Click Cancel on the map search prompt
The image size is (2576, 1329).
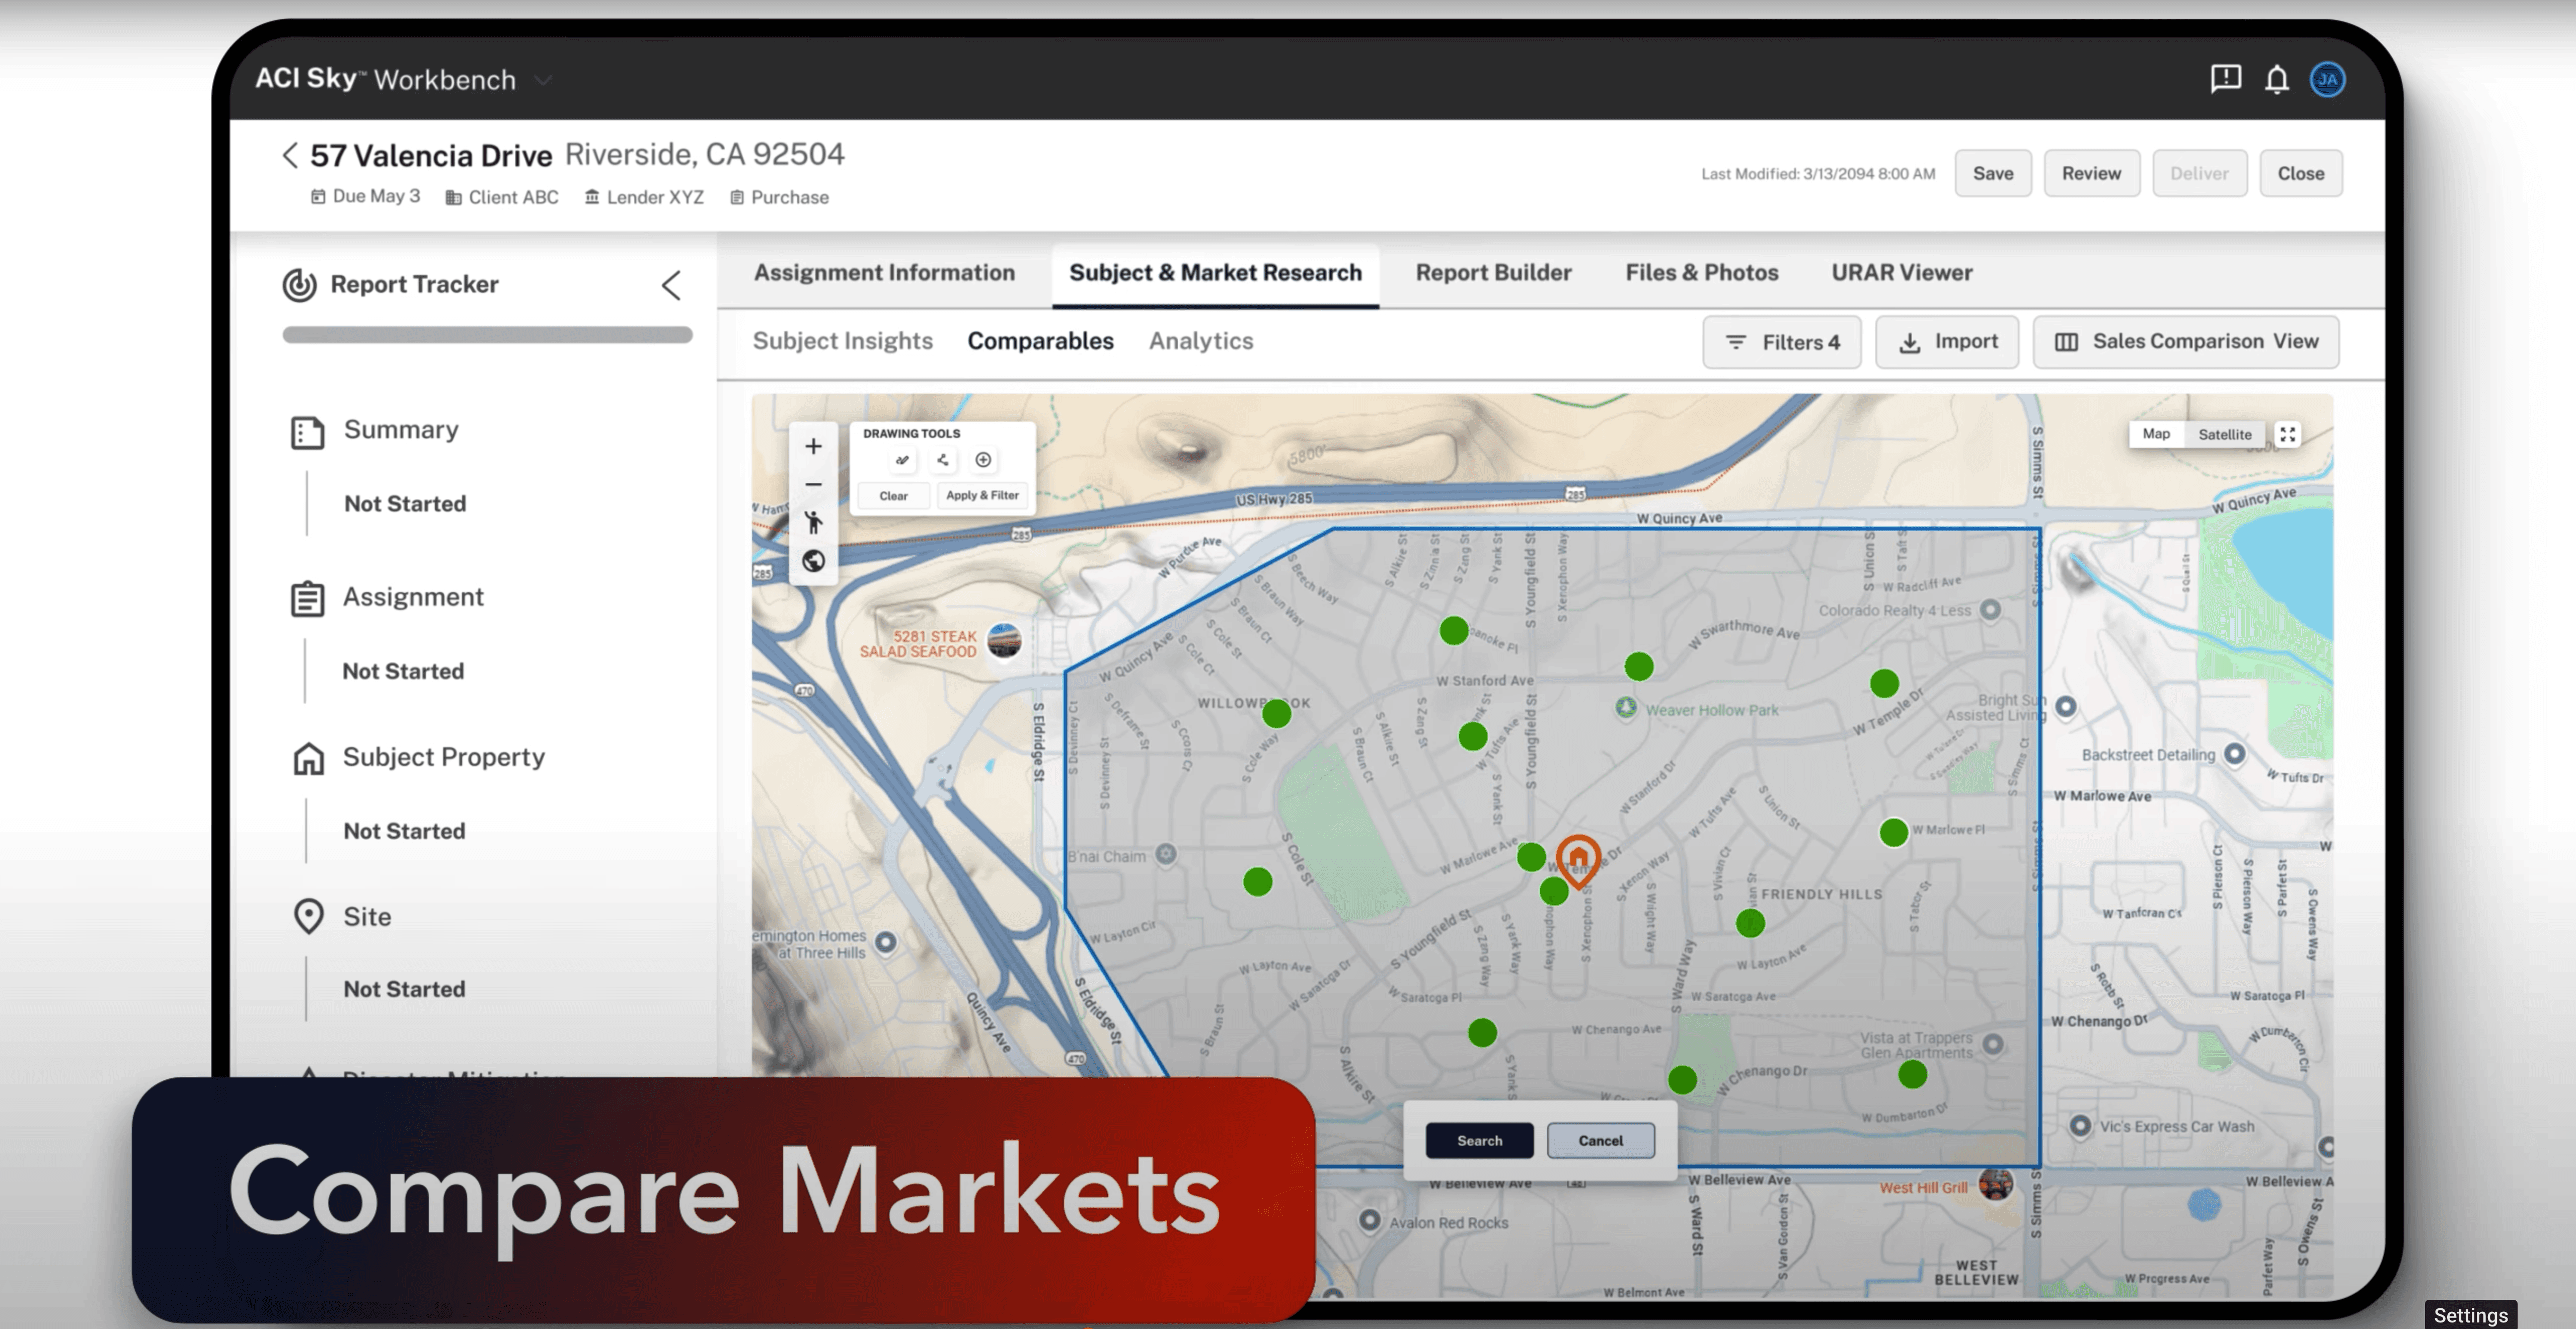1600,1140
